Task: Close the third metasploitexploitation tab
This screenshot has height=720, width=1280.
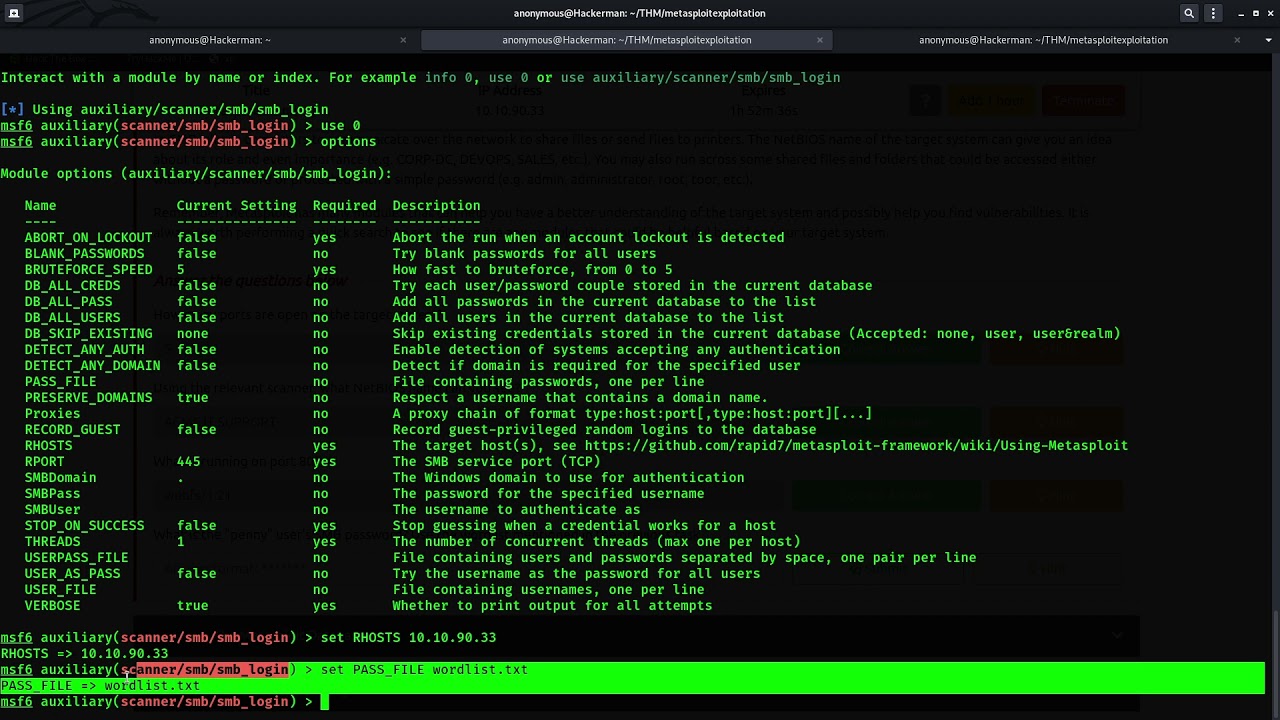Action: click(1237, 40)
